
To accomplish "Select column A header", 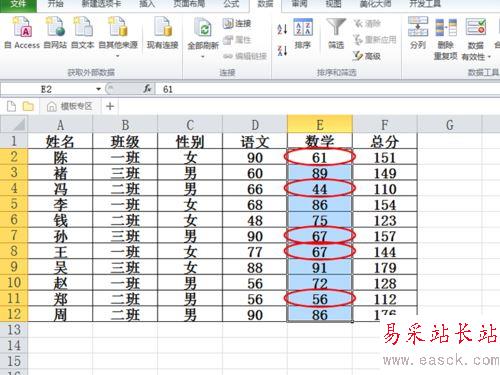I will tap(60, 125).
